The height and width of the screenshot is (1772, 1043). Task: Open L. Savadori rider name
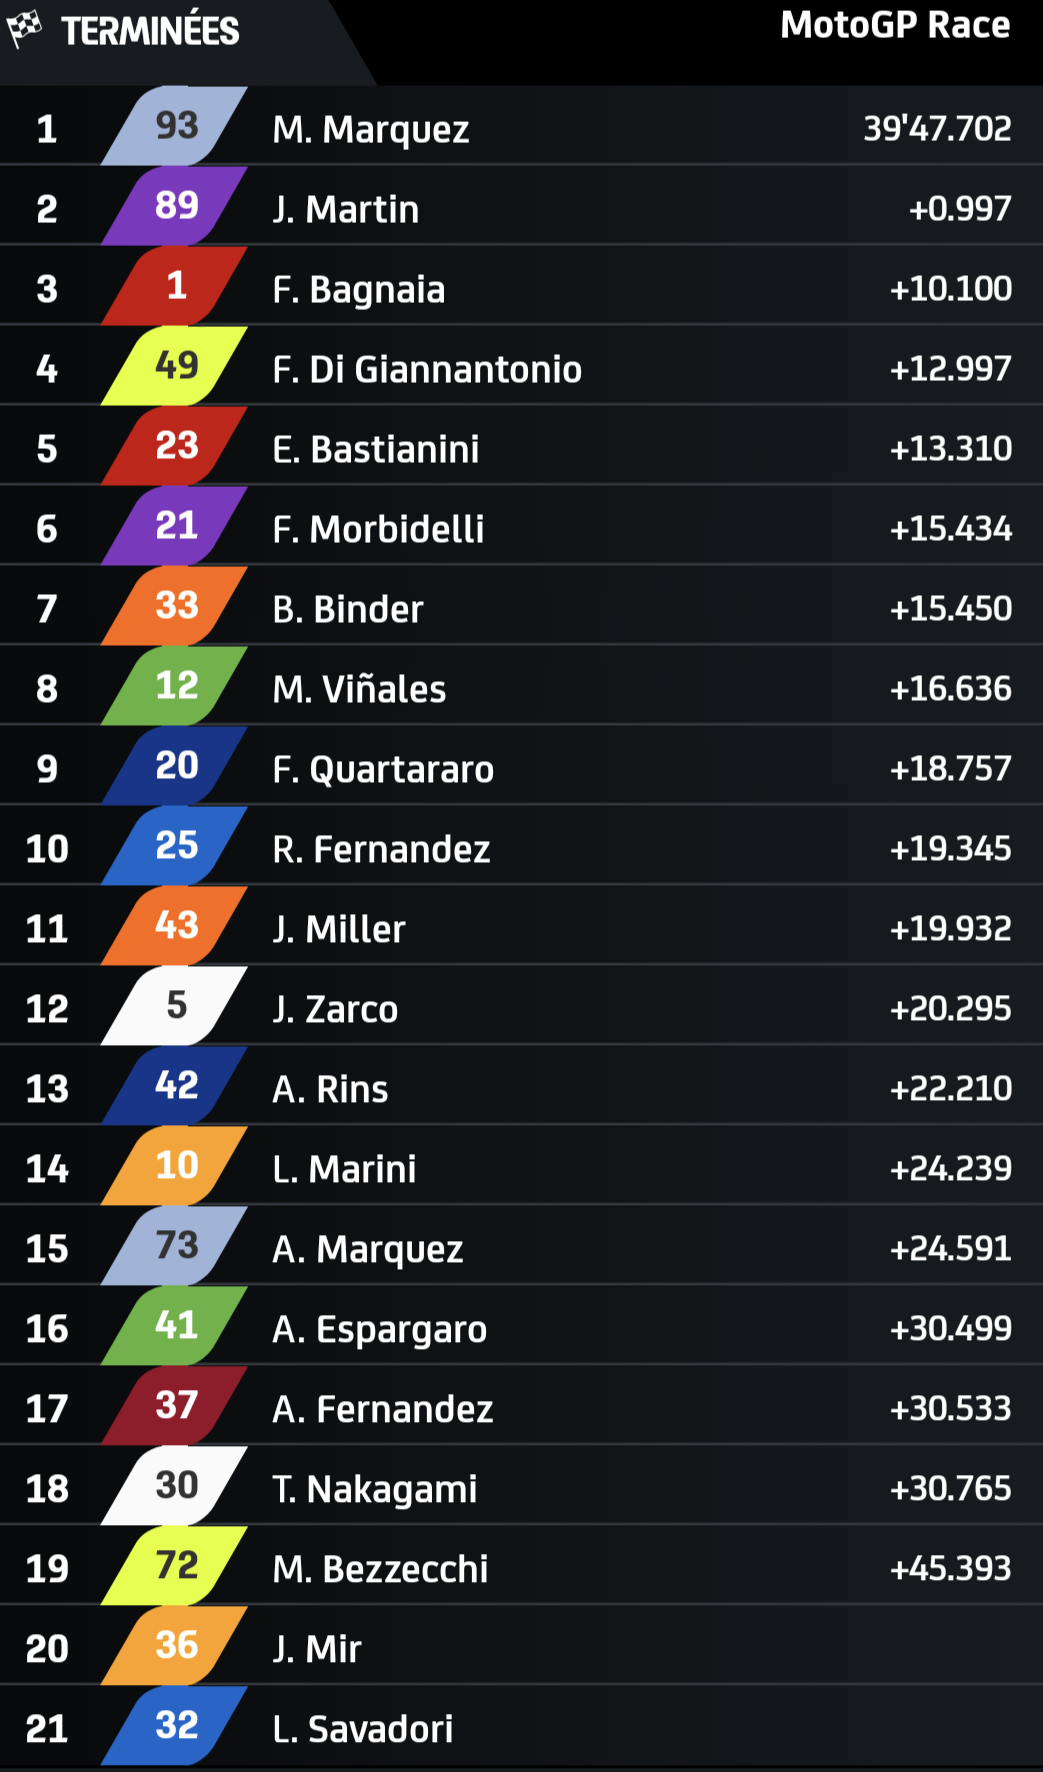[363, 1729]
